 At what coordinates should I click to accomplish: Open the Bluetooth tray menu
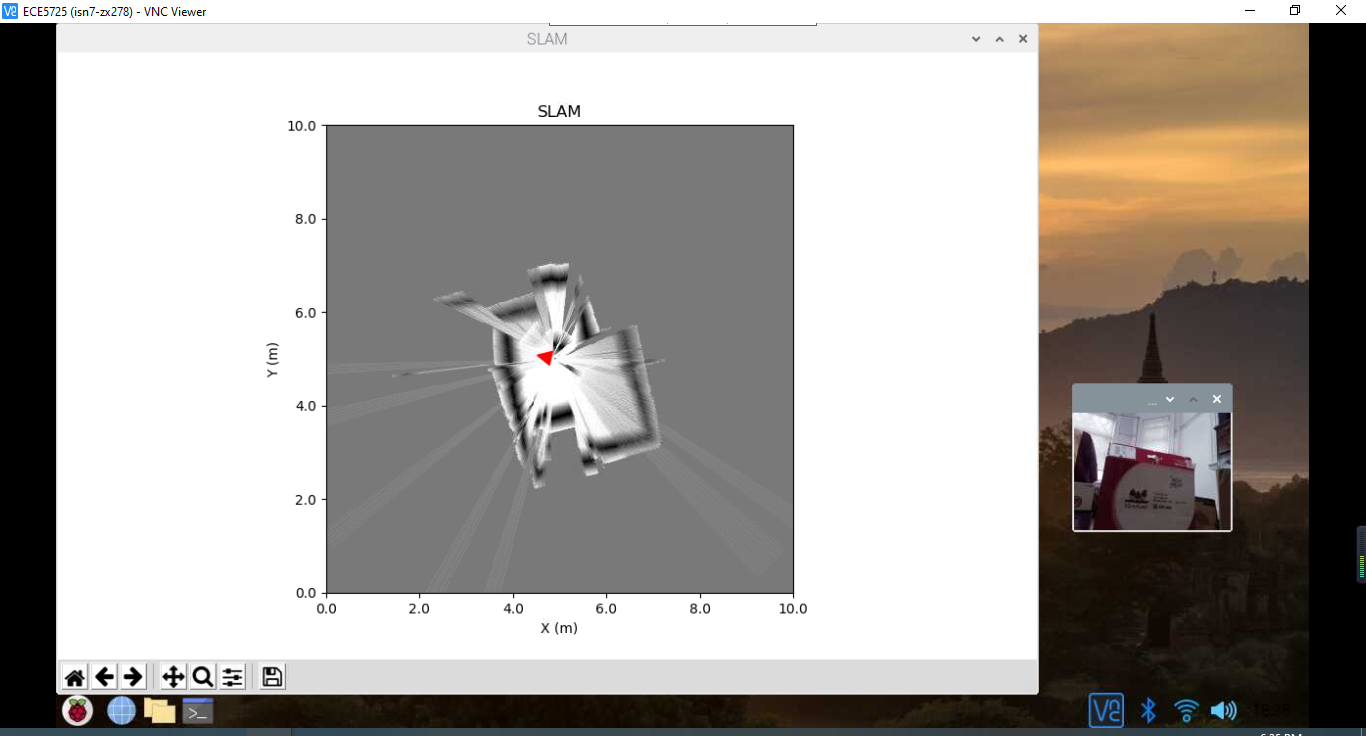tap(1149, 711)
